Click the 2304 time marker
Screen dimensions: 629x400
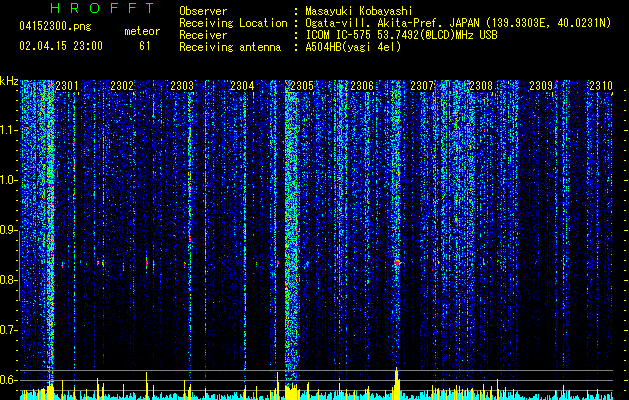(242, 86)
